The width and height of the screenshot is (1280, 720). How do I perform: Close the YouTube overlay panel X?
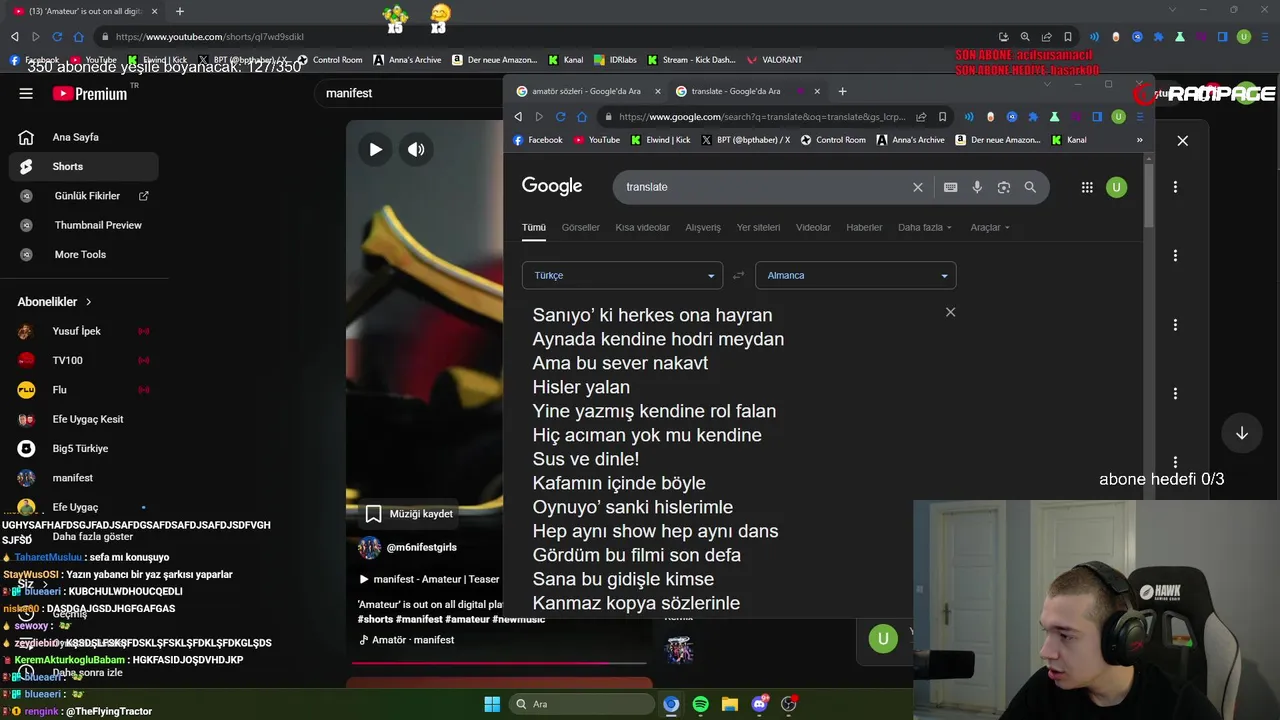(1182, 141)
